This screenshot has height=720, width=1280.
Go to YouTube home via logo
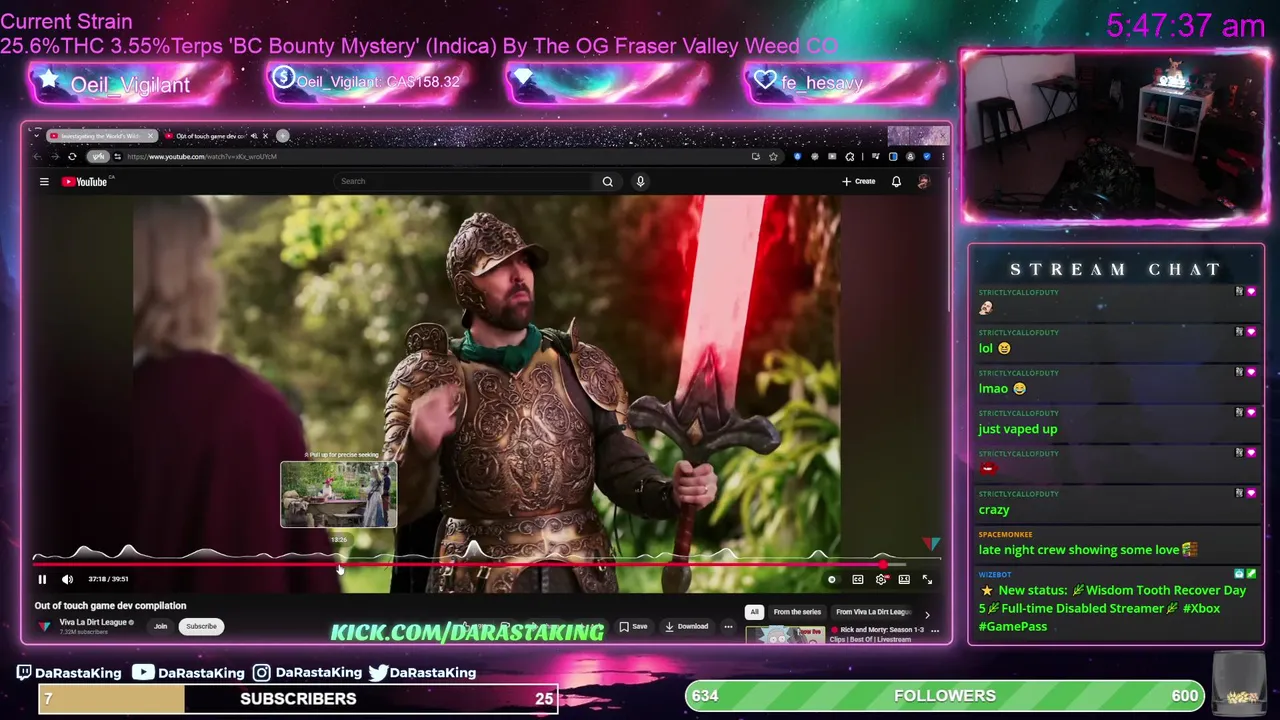tap(84, 181)
